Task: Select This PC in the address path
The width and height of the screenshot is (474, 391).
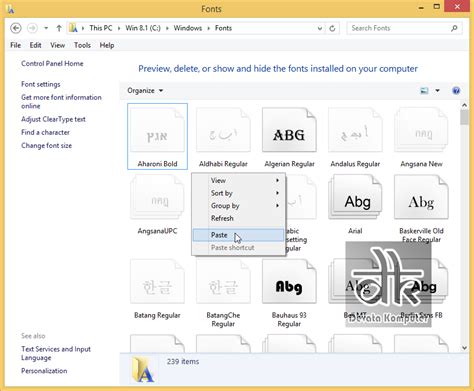Action: point(101,28)
